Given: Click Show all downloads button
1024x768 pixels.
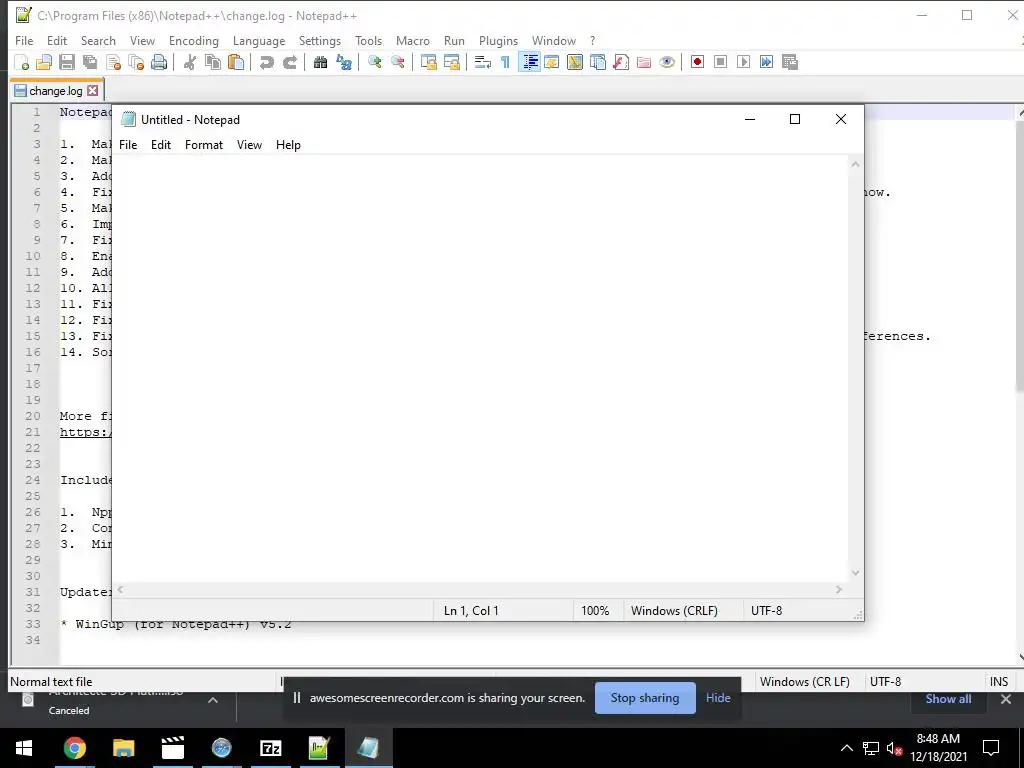Looking at the screenshot, I should [x=948, y=699].
